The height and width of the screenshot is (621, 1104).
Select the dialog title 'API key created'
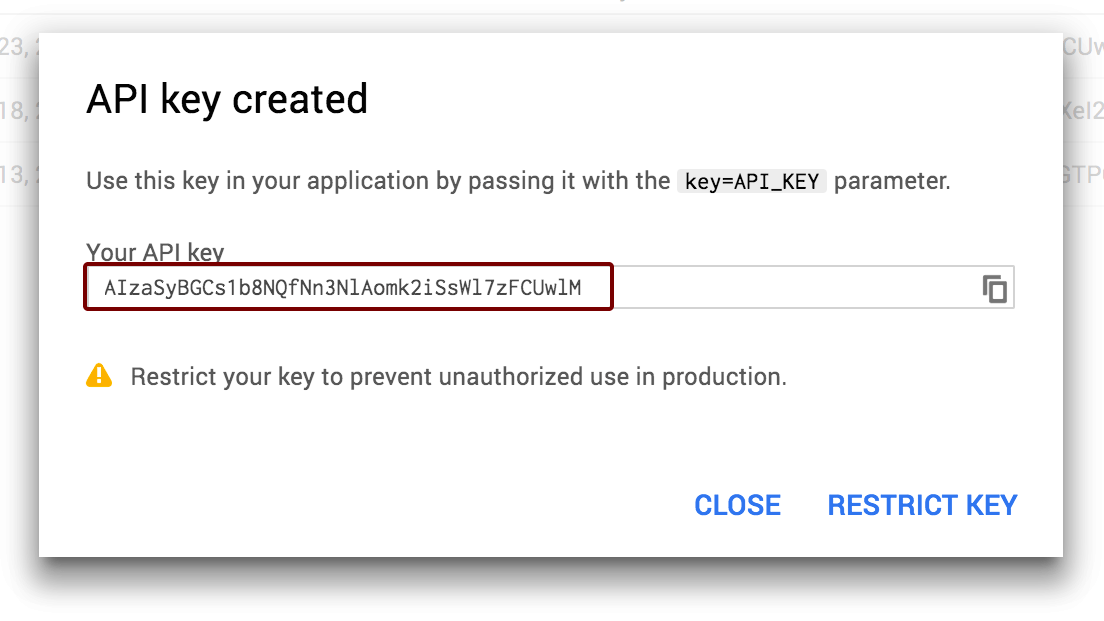click(228, 98)
